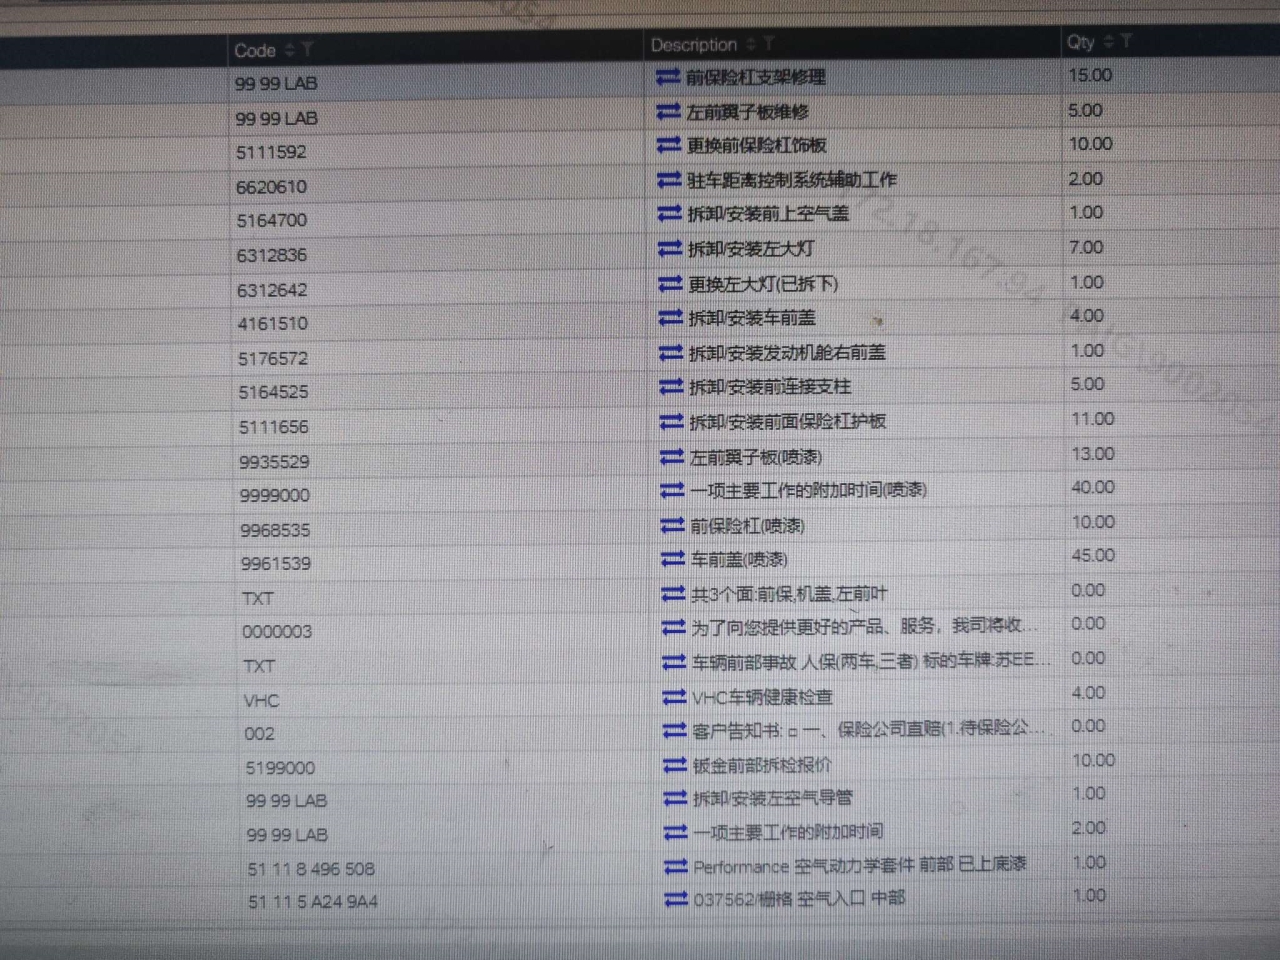Select code cell 9935529
This screenshot has width=1280, height=960.
pos(274,462)
